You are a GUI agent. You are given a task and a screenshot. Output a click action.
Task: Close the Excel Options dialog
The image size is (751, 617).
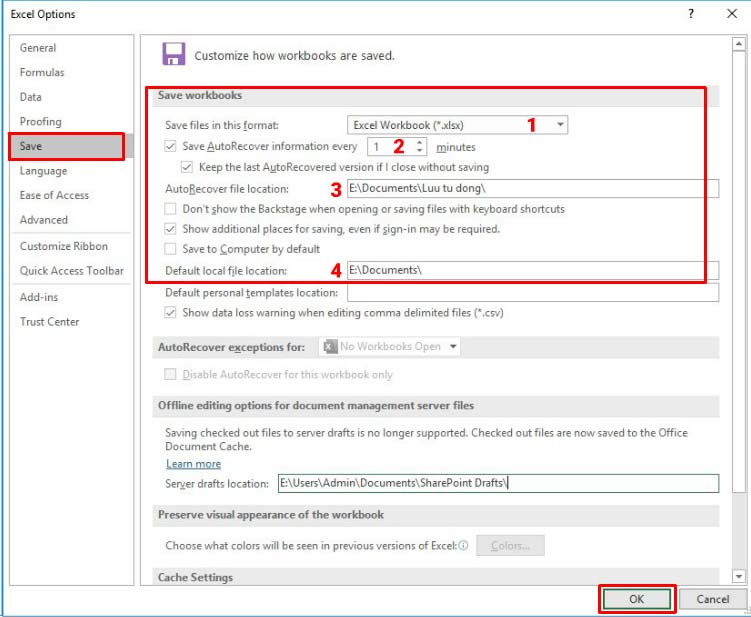732,14
